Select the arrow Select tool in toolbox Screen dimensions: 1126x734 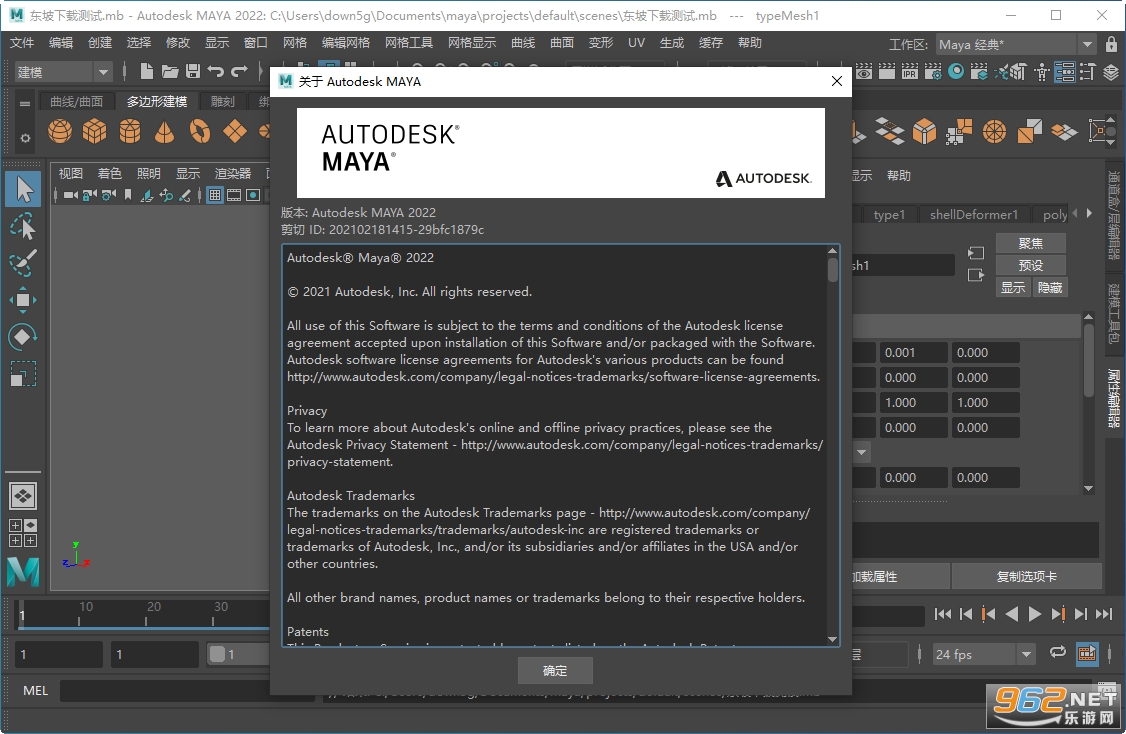(24, 190)
